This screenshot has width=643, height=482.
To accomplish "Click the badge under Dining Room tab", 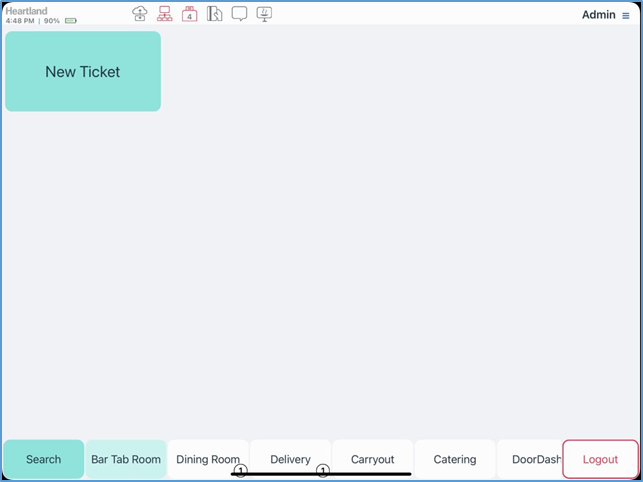I will (x=240, y=470).
